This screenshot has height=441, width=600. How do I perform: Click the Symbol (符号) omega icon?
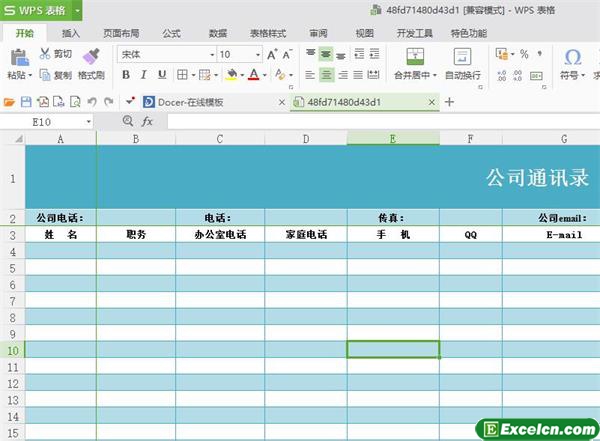coord(573,57)
